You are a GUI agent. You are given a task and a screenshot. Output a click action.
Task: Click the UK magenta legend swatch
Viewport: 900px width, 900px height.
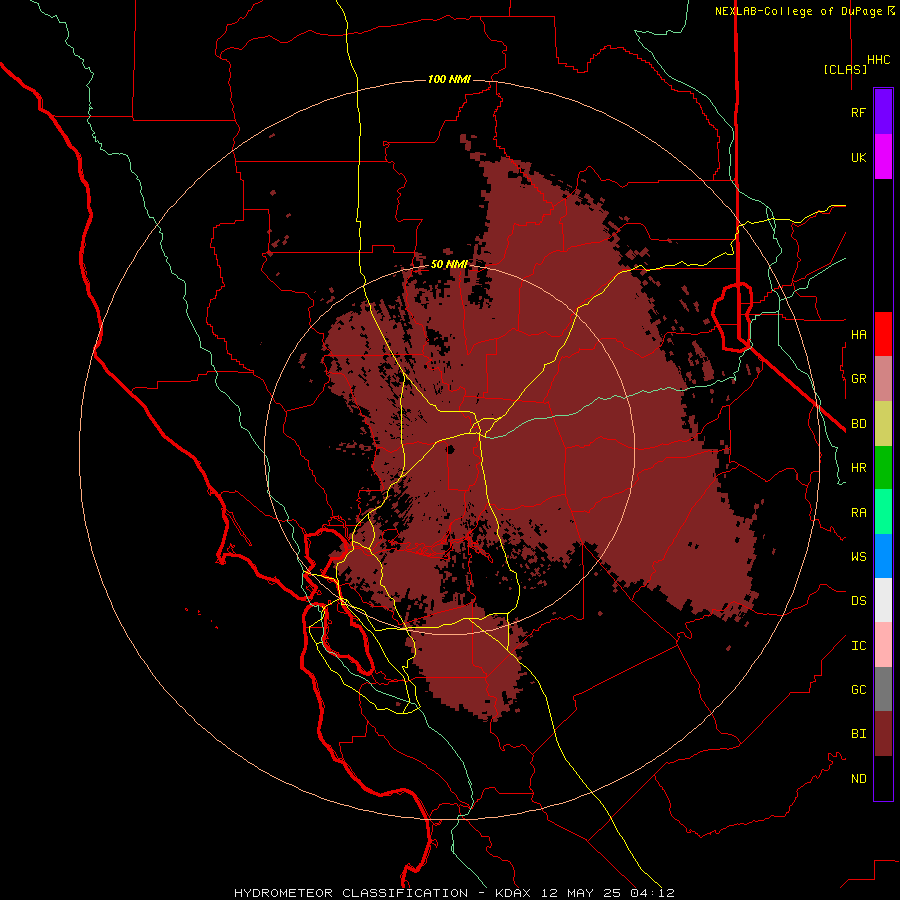(x=883, y=157)
